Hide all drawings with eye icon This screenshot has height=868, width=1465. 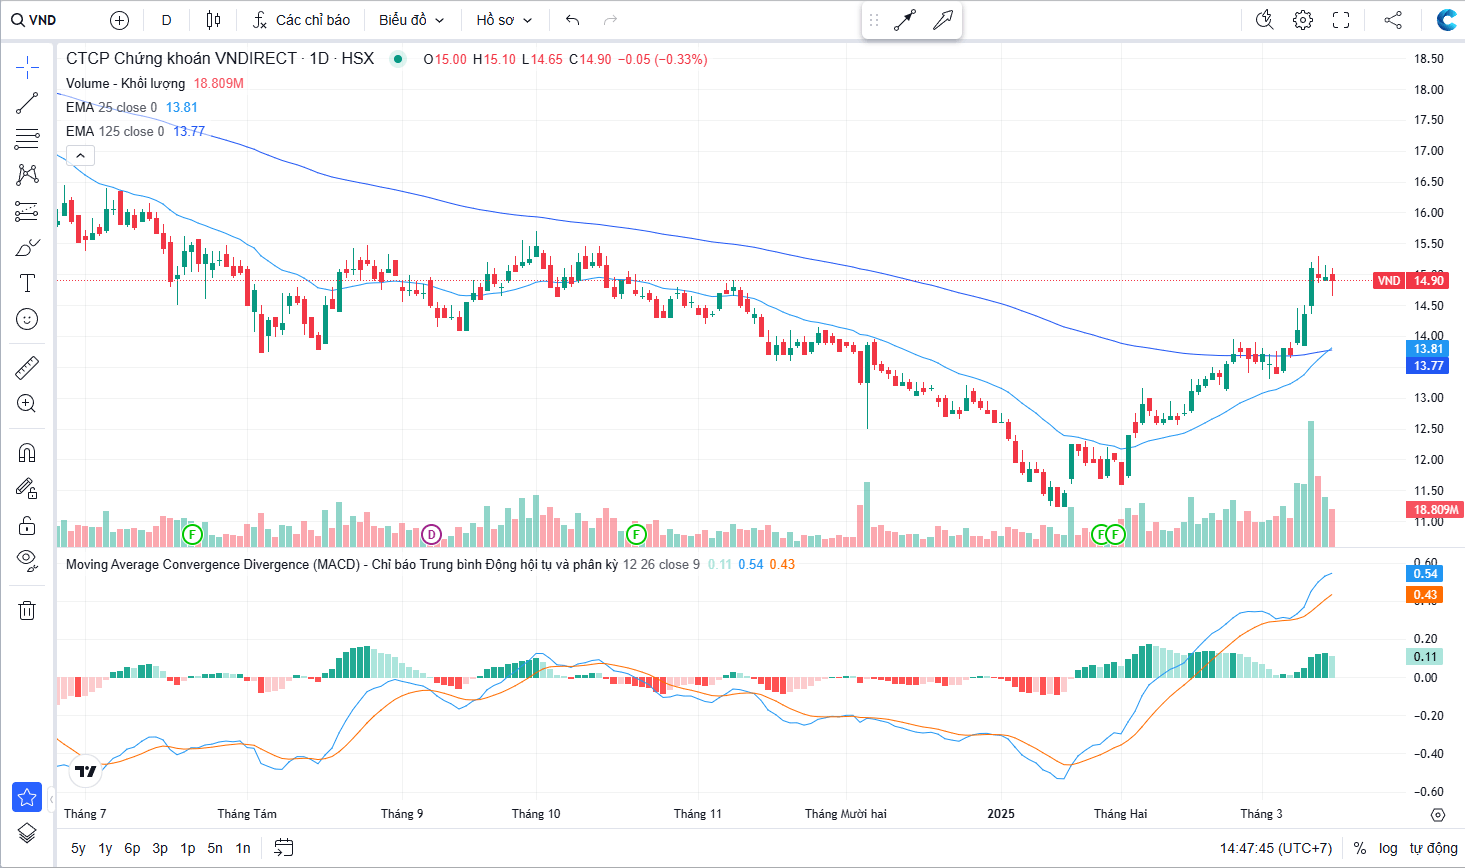tap(27, 559)
